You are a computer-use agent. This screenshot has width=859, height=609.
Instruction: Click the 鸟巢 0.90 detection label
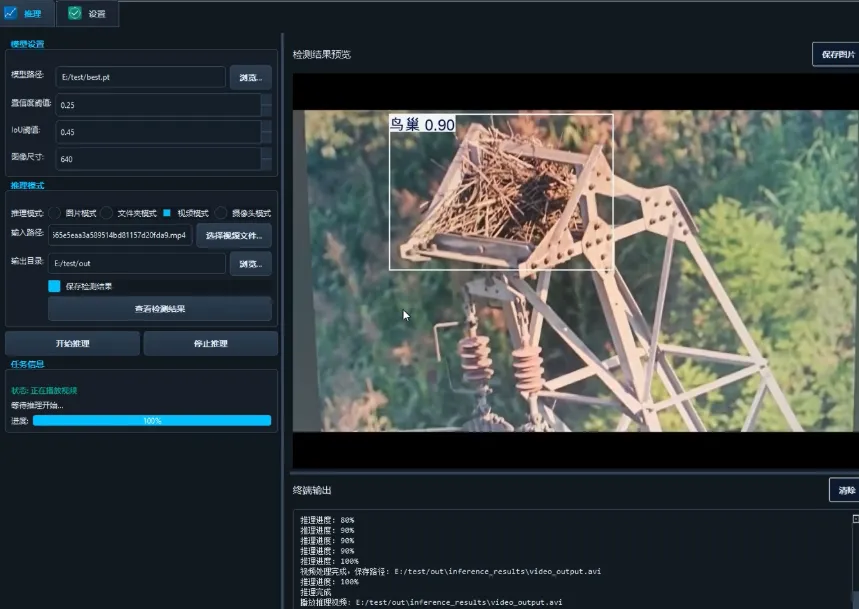tap(422, 124)
